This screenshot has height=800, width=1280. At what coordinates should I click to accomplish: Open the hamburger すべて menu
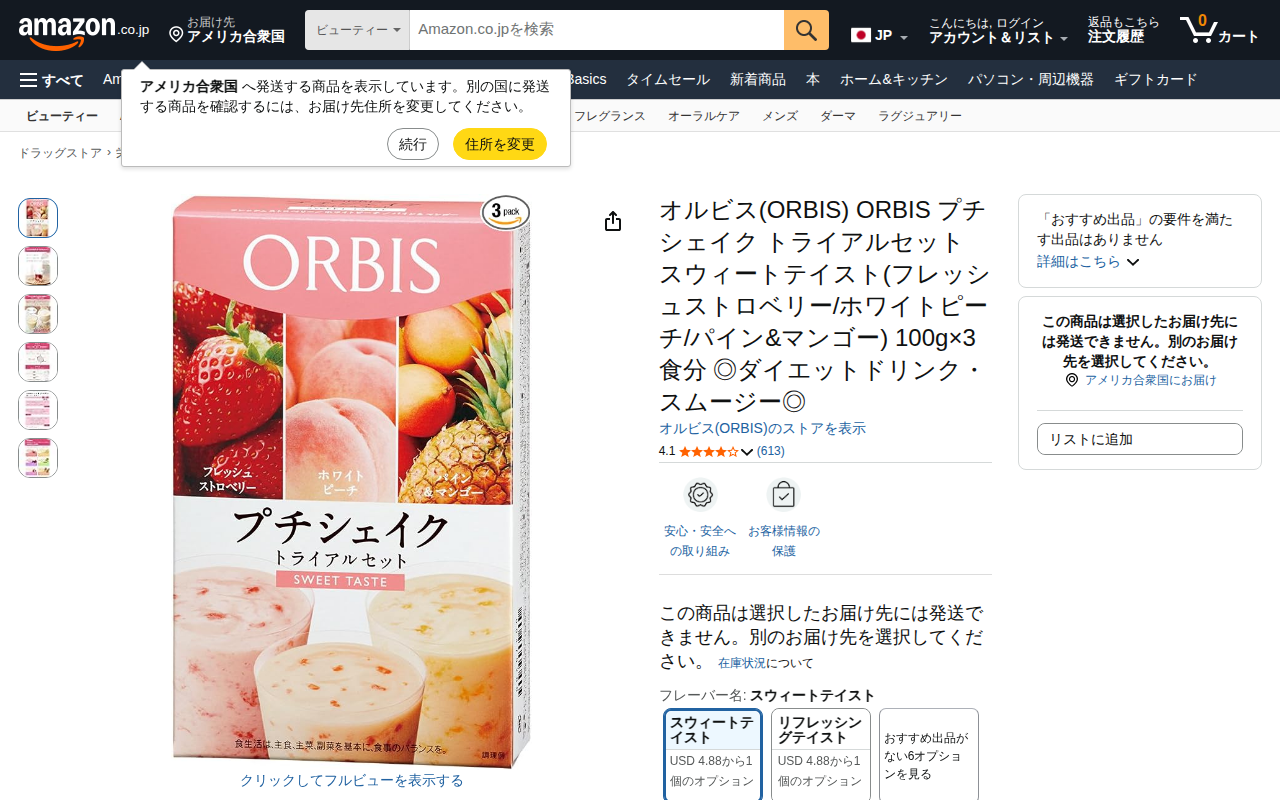click(x=52, y=80)
